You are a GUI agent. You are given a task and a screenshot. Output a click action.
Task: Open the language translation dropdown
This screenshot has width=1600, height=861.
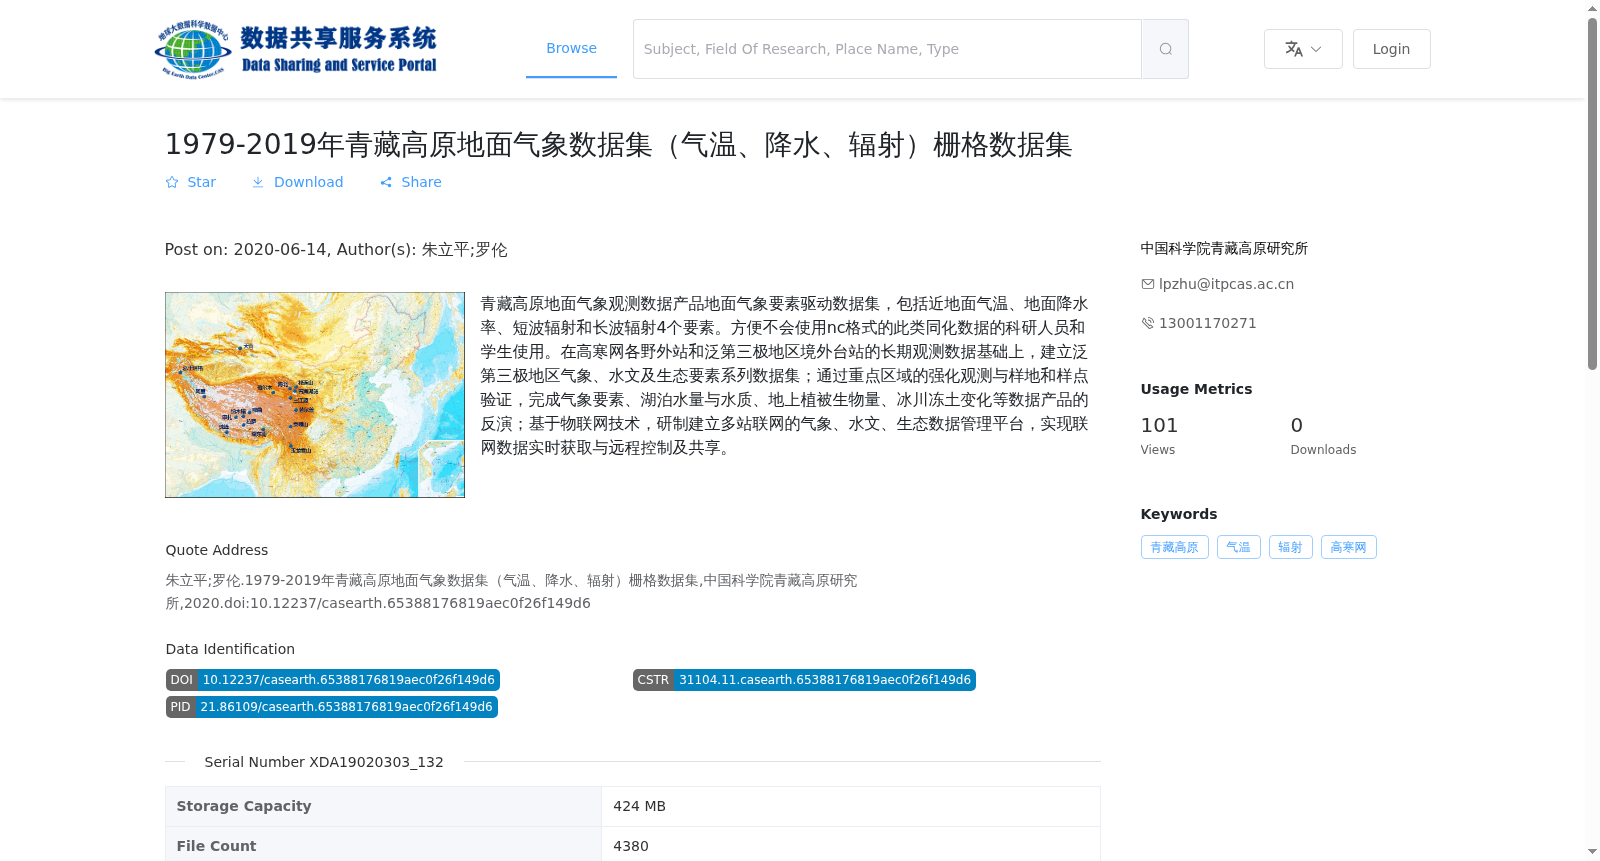point(1303,49)
